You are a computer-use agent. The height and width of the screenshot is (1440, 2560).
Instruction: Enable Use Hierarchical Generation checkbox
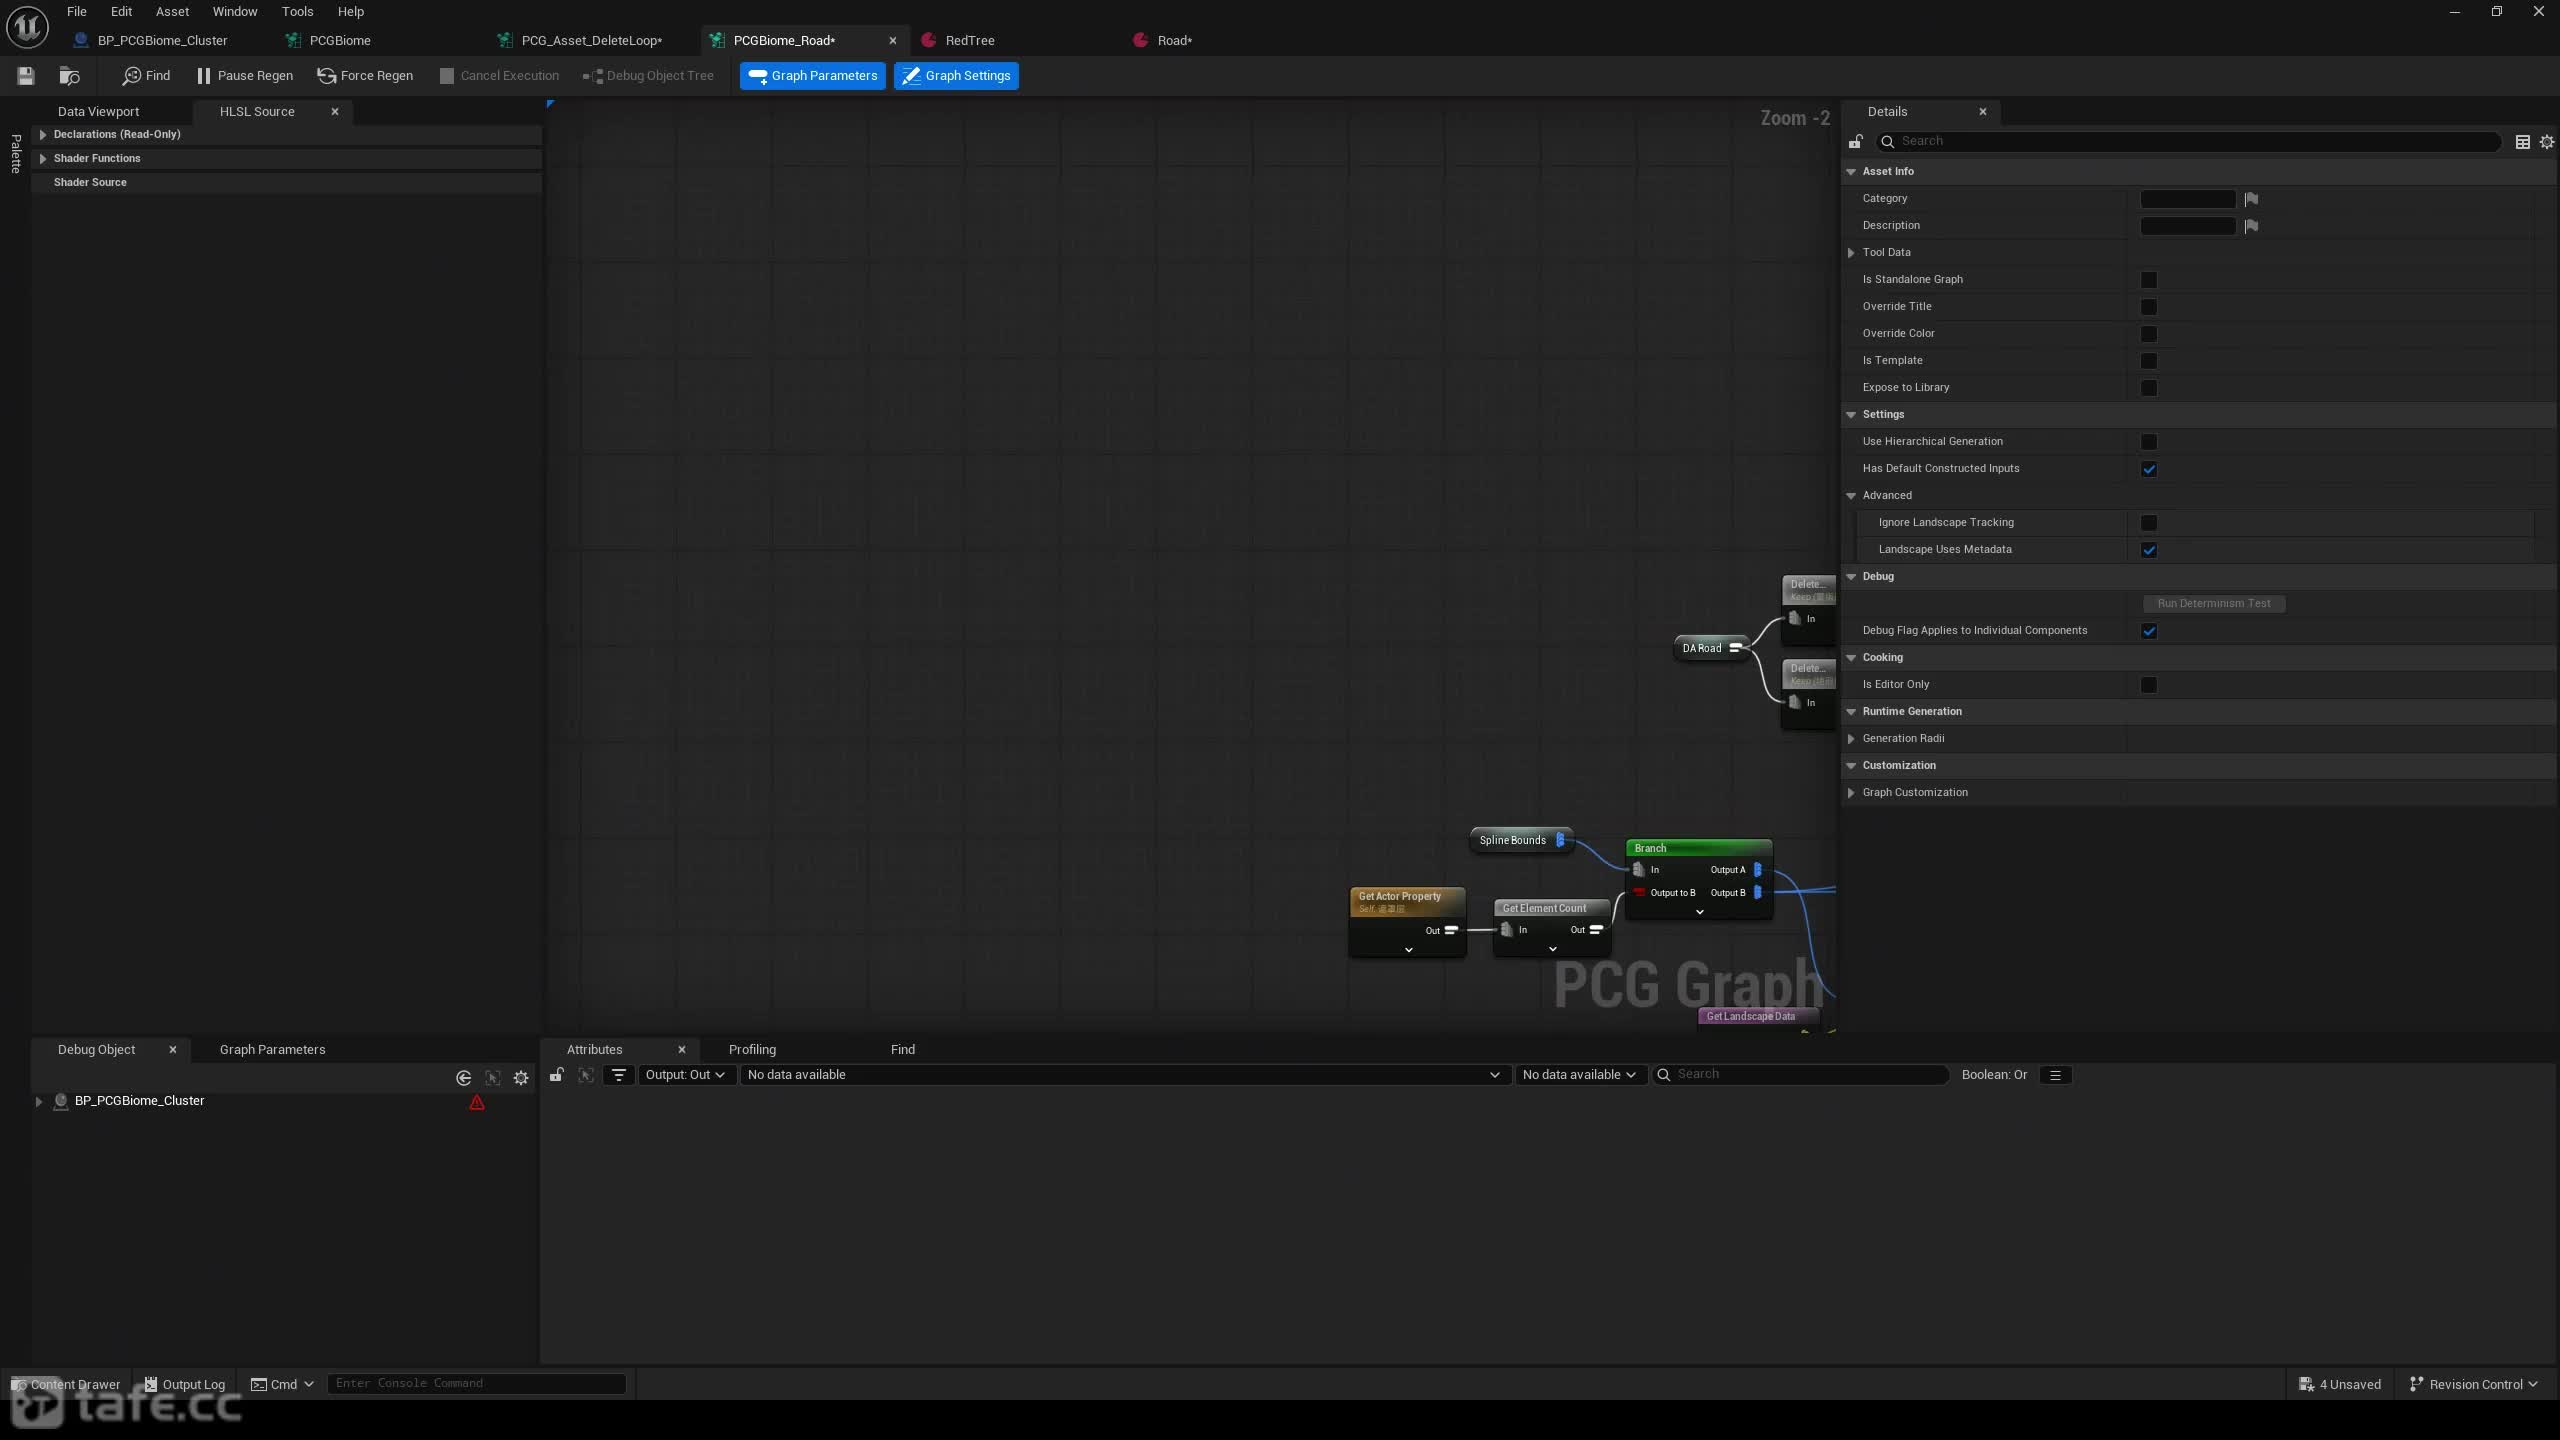(x=2148, y=442)
